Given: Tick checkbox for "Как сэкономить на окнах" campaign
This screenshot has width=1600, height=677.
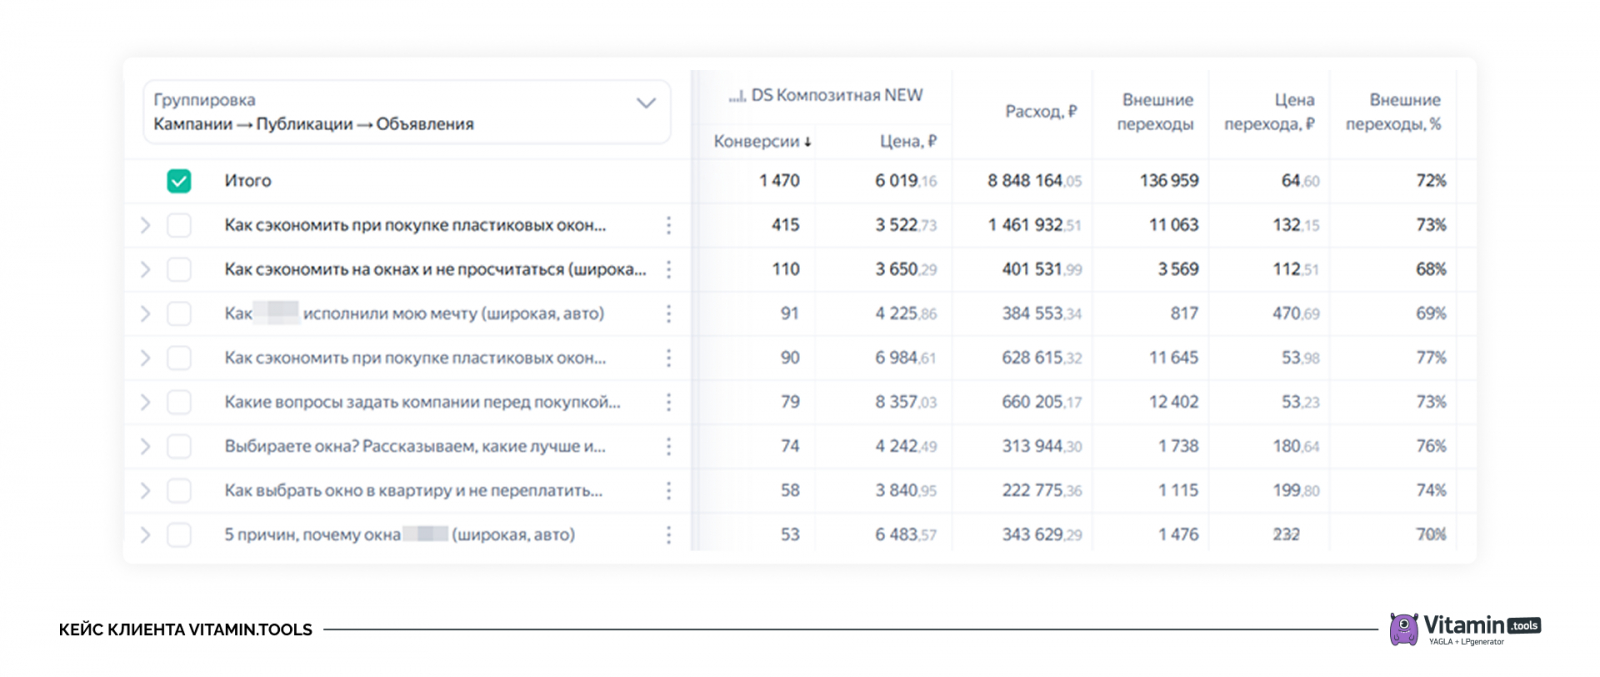Looking at the screenshot, I should tap(179, 269).
